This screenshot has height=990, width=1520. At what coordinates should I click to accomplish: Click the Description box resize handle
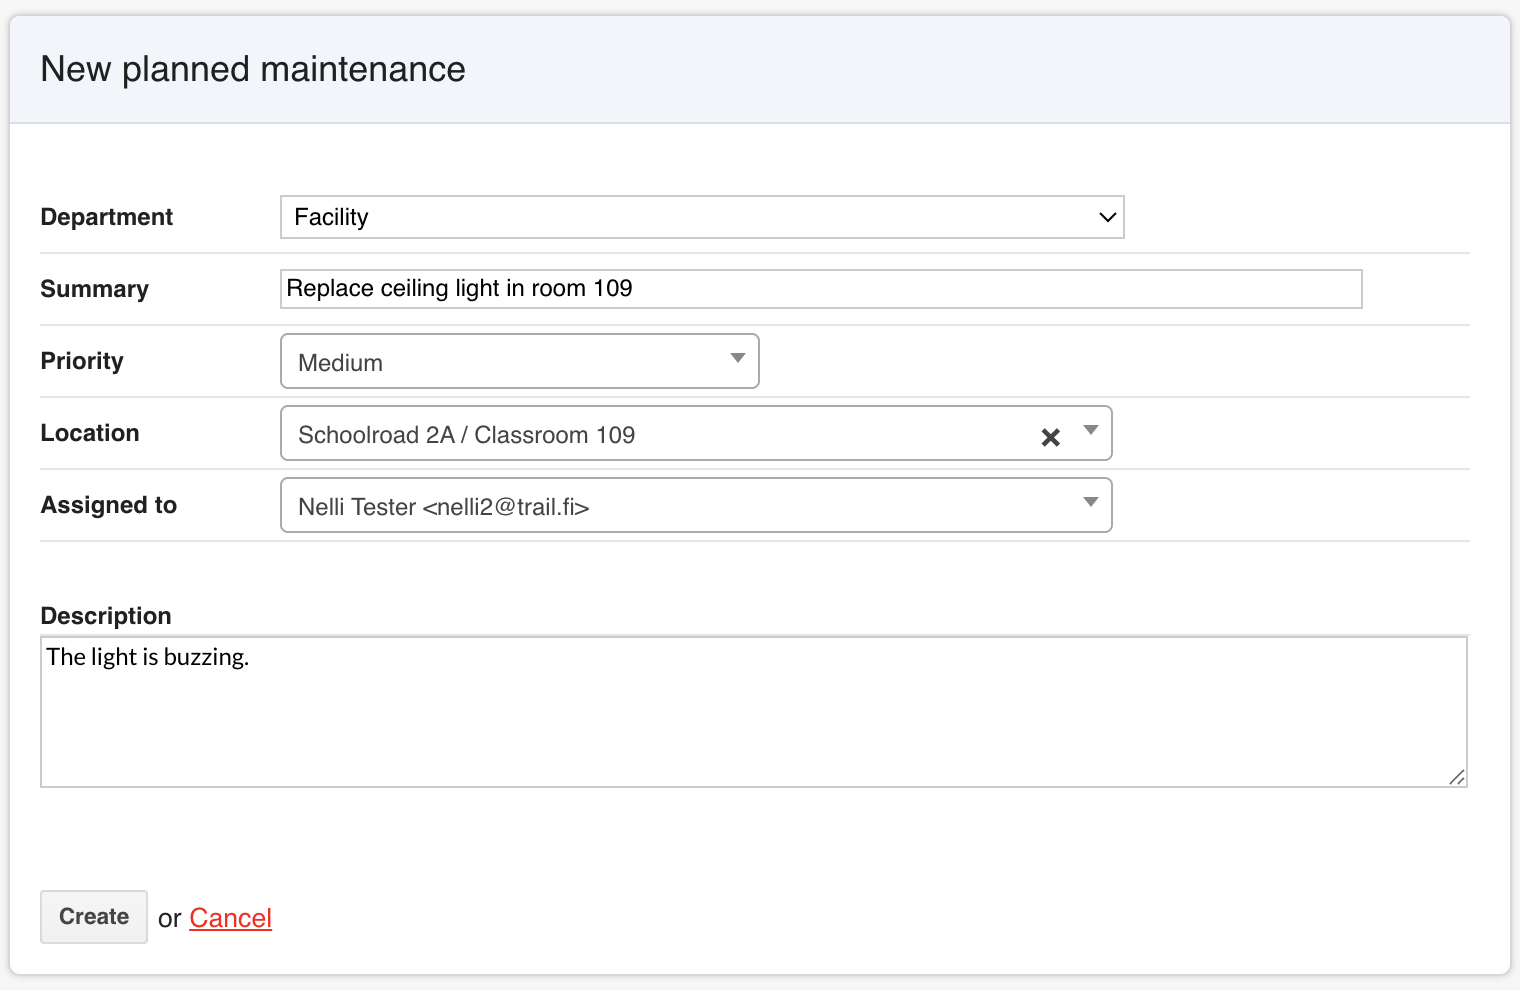pyautogui.click(x=1457, y=777)
